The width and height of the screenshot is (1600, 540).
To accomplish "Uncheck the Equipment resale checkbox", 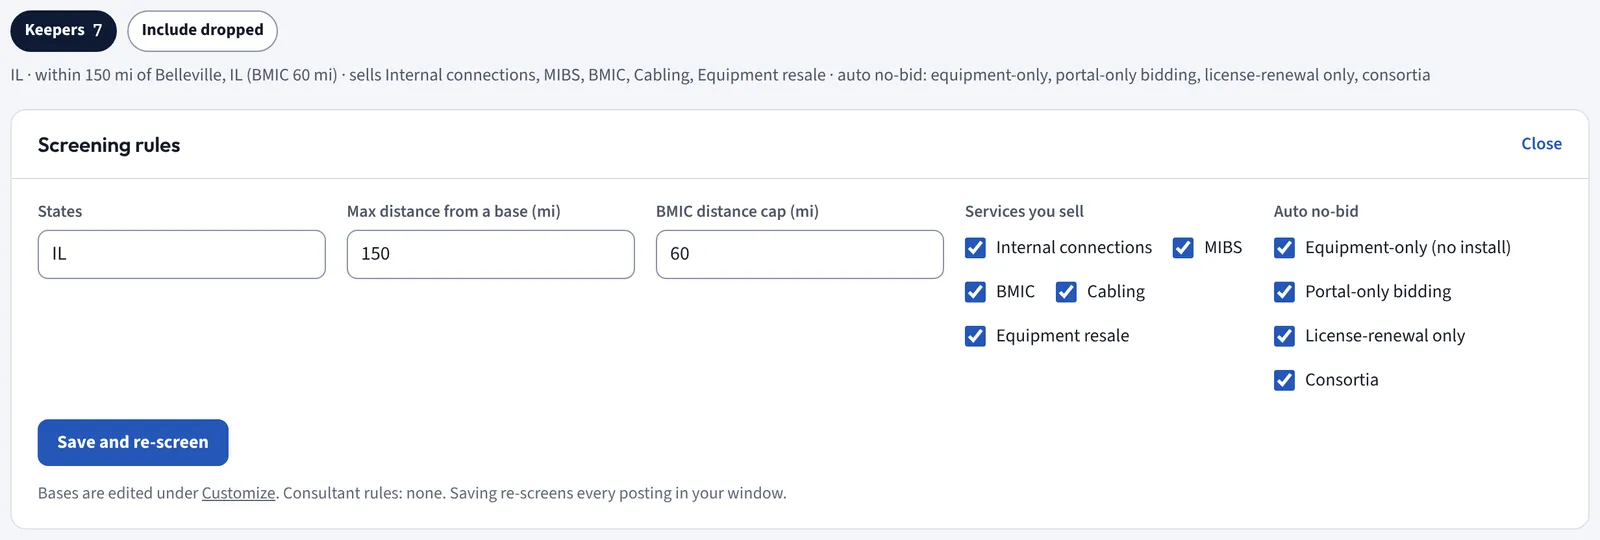I will click(x=975, y=336).
